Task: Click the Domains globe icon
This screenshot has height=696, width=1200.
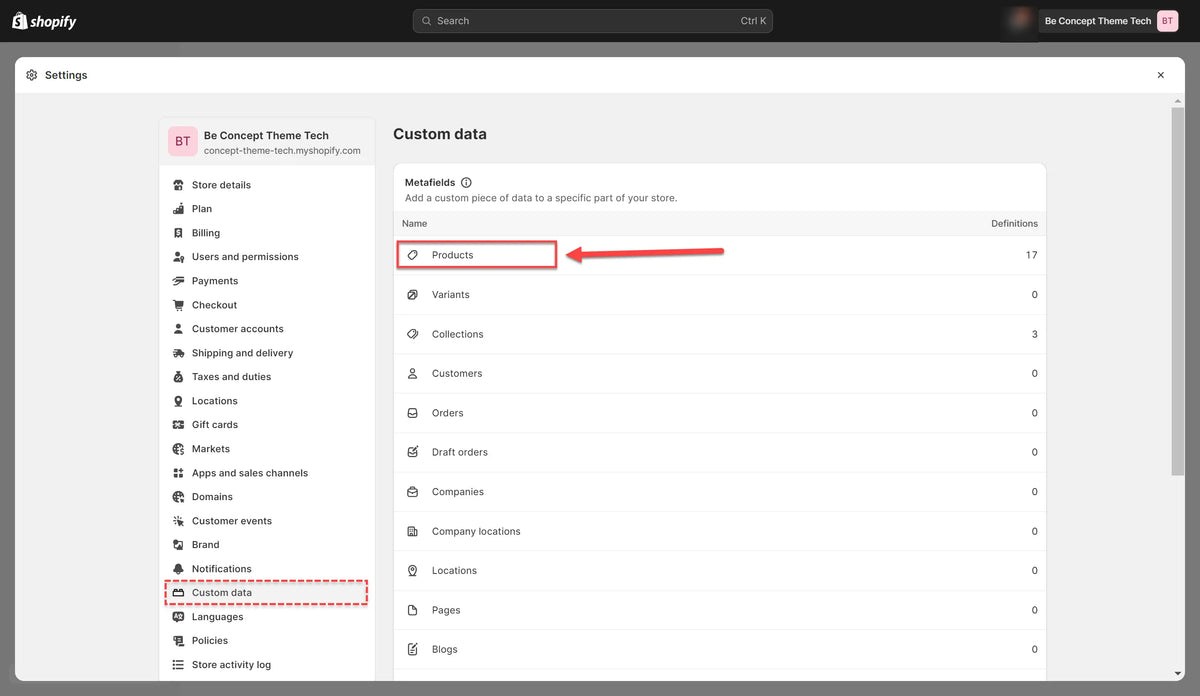Action: point(178,497)
